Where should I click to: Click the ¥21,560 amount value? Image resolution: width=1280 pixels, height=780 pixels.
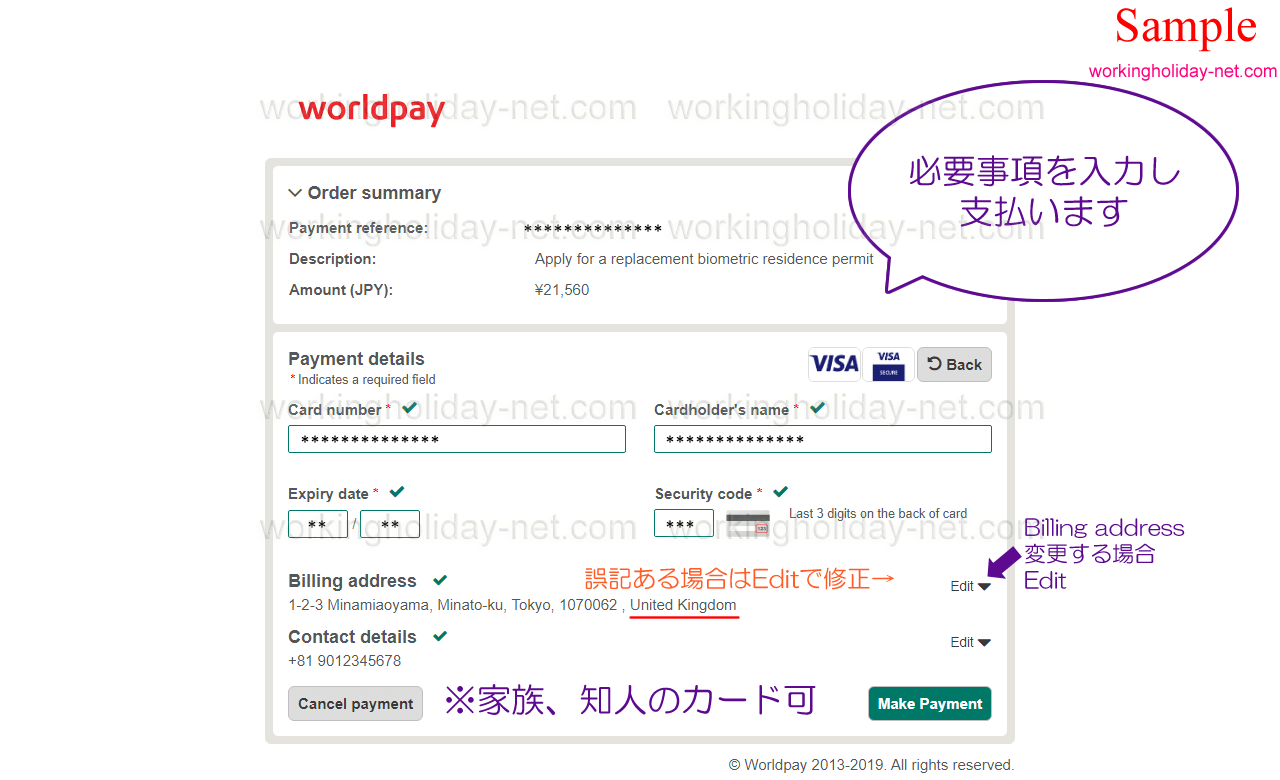click(x=562, y=290)
